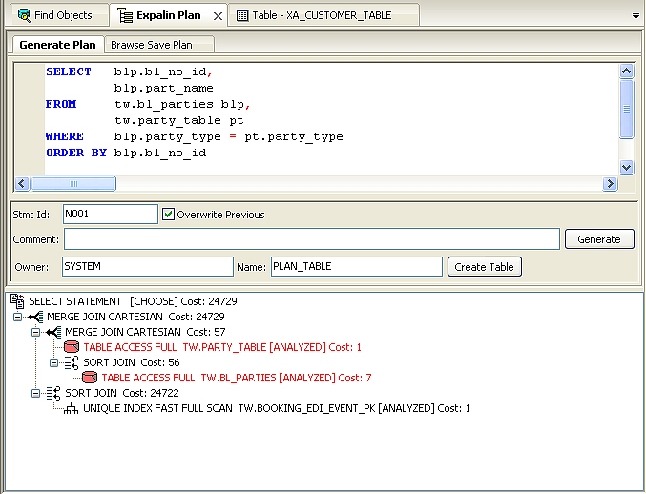
Task: Click the red TW.PARTY_TABLE table access icon
Action: (71, 347)
